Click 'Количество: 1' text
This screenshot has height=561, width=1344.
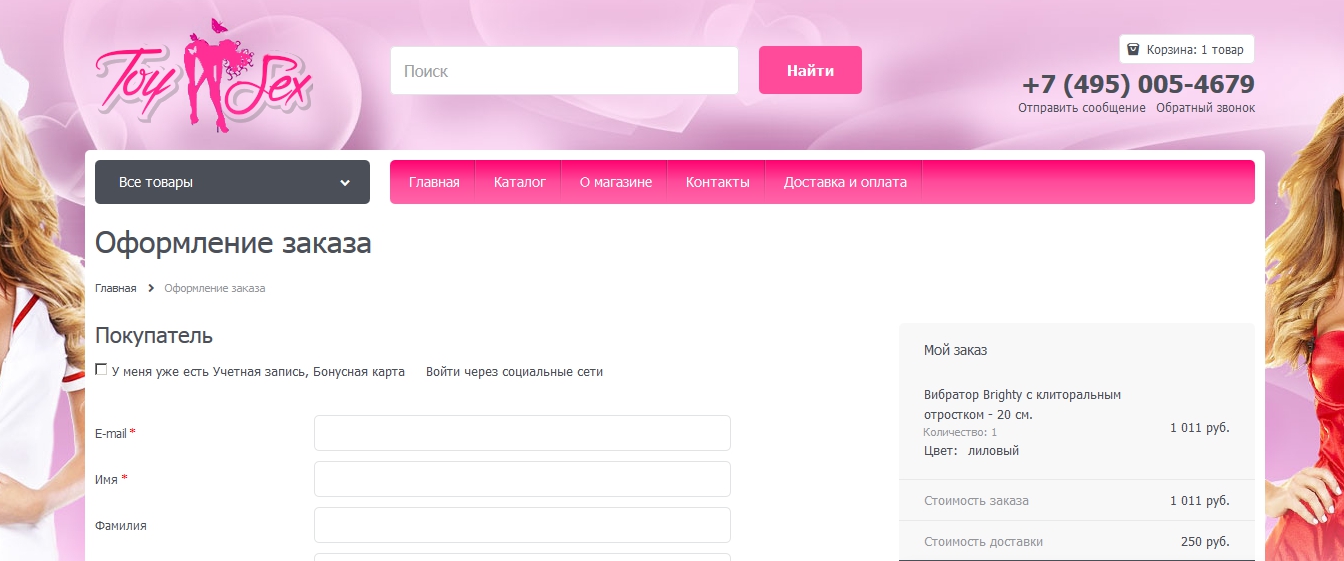coord(960,432)
